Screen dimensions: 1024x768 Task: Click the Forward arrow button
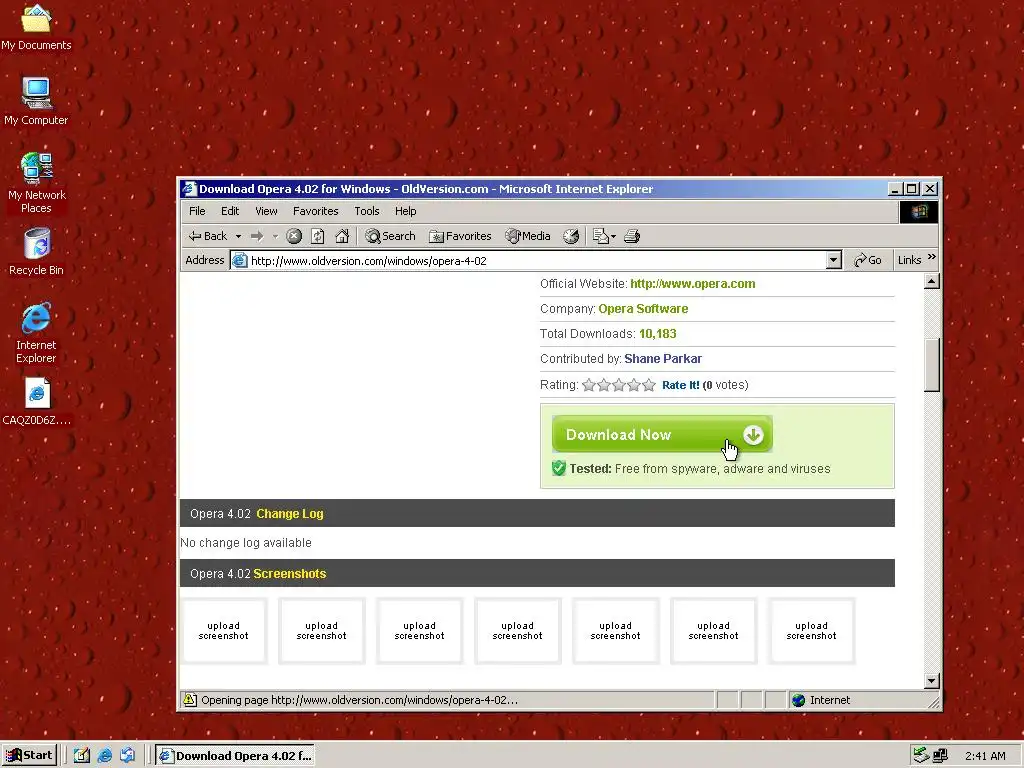point(257,236)
